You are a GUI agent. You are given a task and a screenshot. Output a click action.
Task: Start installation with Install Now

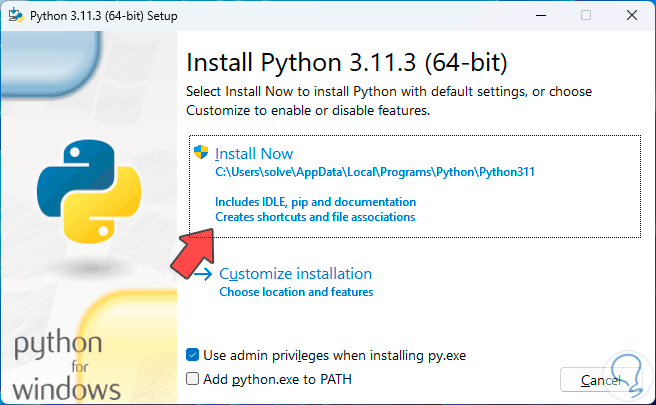coord(254,153)
